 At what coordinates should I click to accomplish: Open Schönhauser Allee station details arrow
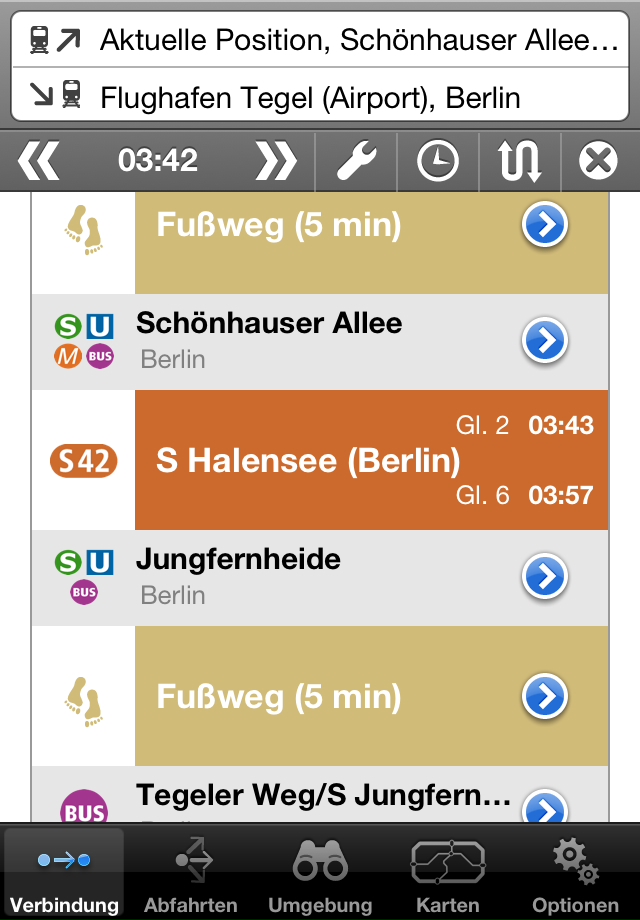544,340
